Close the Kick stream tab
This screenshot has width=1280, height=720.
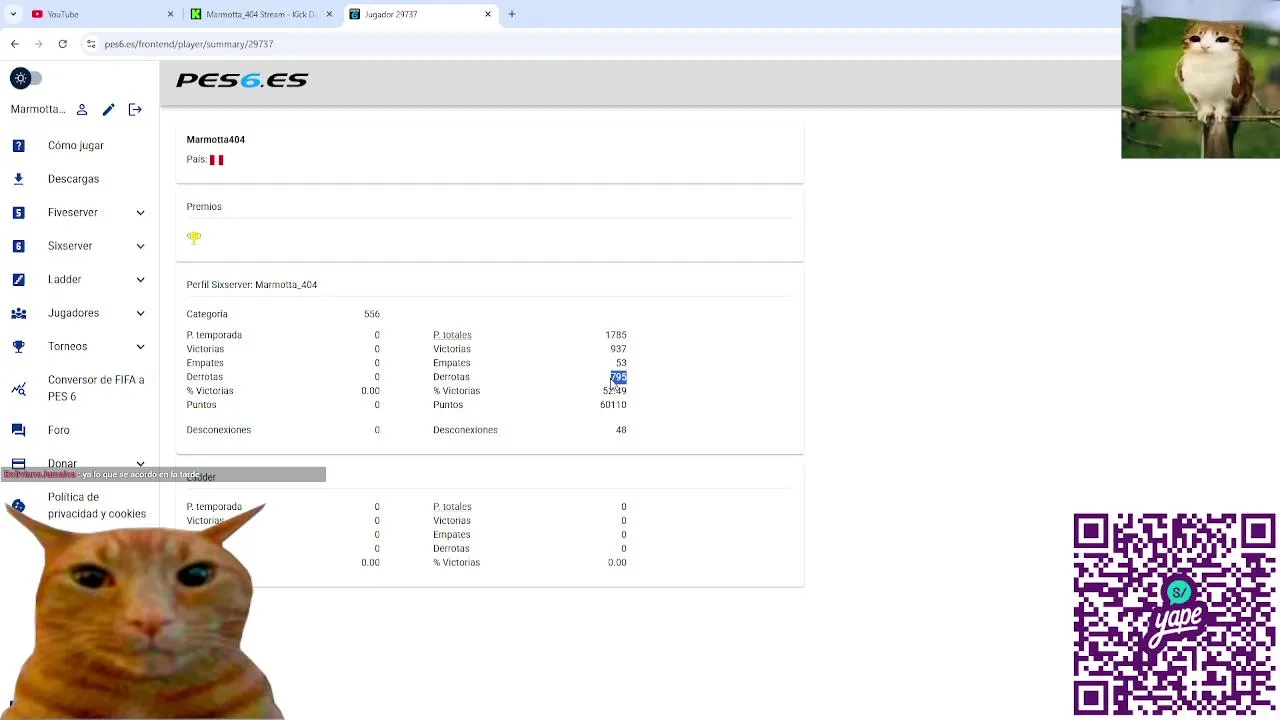point(329,14)
